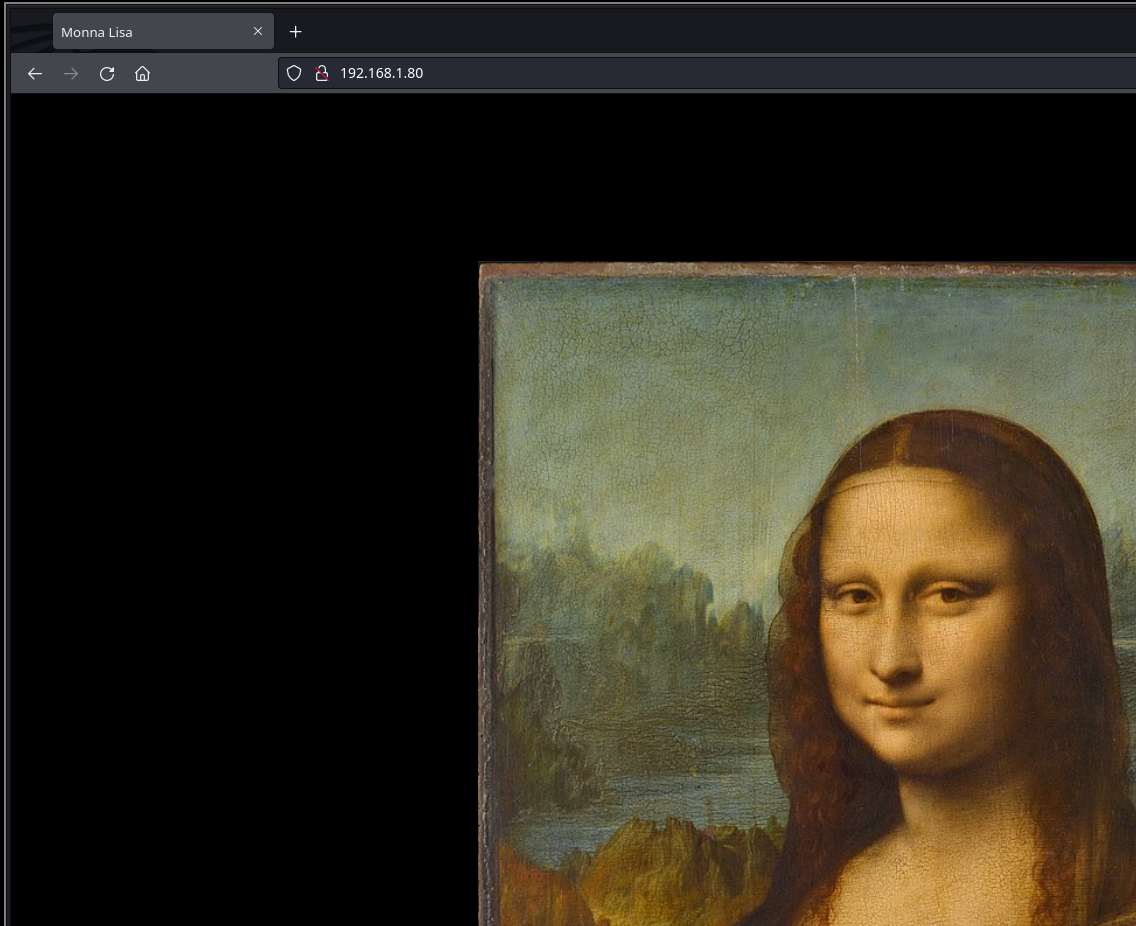
Task: Click the 192.168.1.80 address text
Action: point(381,73)
